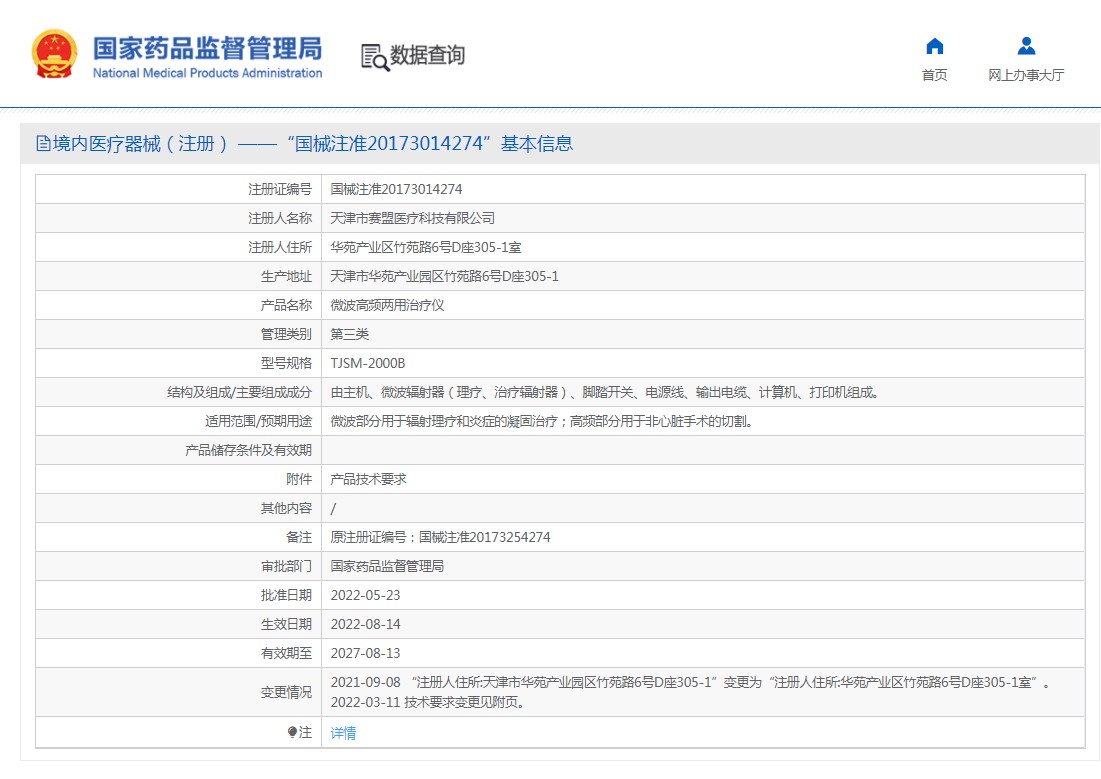Click approval date 2022-05-23

365,595
